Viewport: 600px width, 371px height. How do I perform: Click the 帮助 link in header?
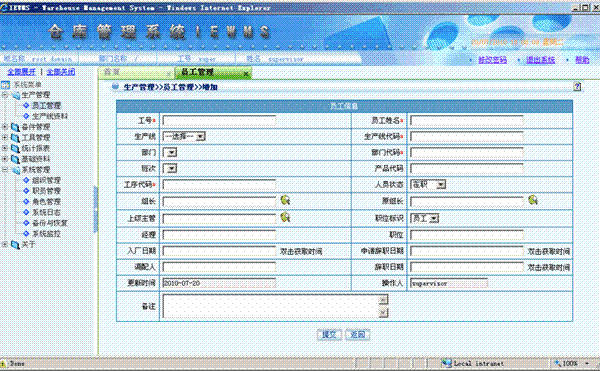582,60
